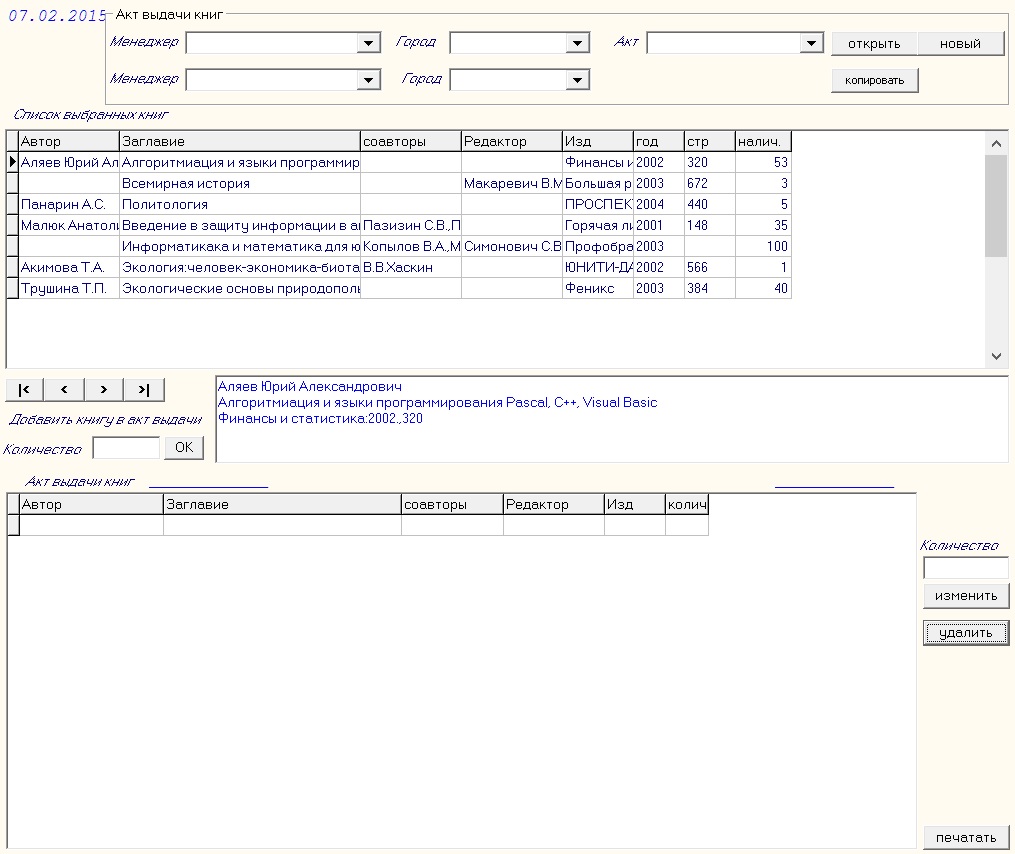
Task: Click В.В.Хаскин coauthor cell
Action: (410, 267)
